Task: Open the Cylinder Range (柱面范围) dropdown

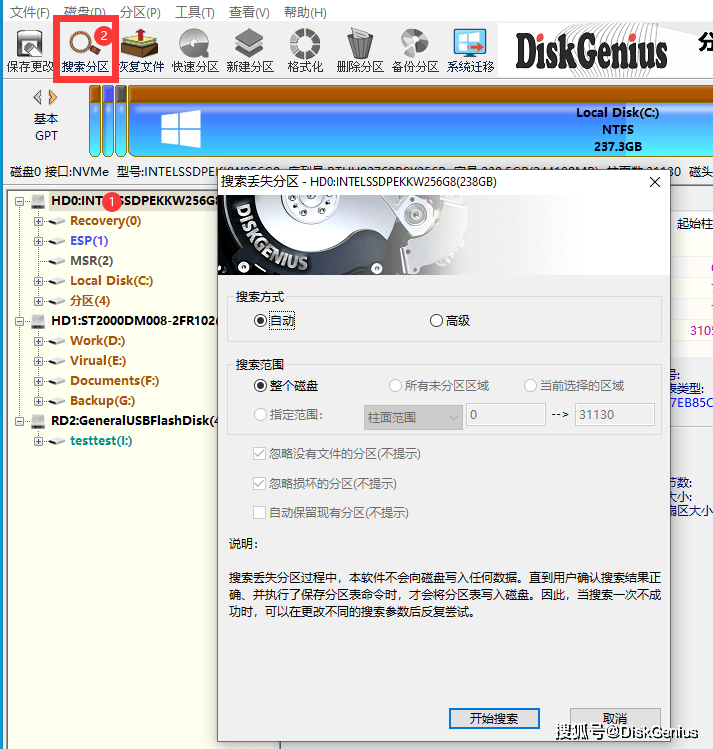Action: (413, 417)
